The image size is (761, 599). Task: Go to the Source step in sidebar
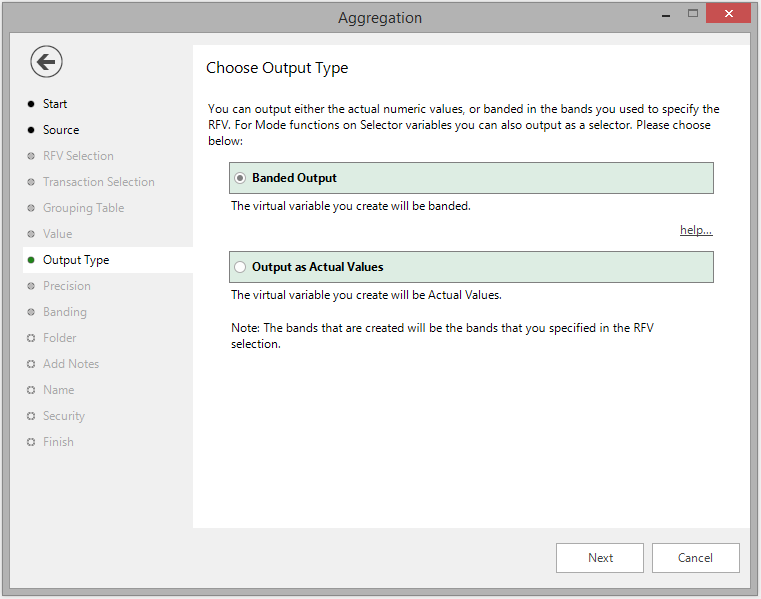[61, 130]
